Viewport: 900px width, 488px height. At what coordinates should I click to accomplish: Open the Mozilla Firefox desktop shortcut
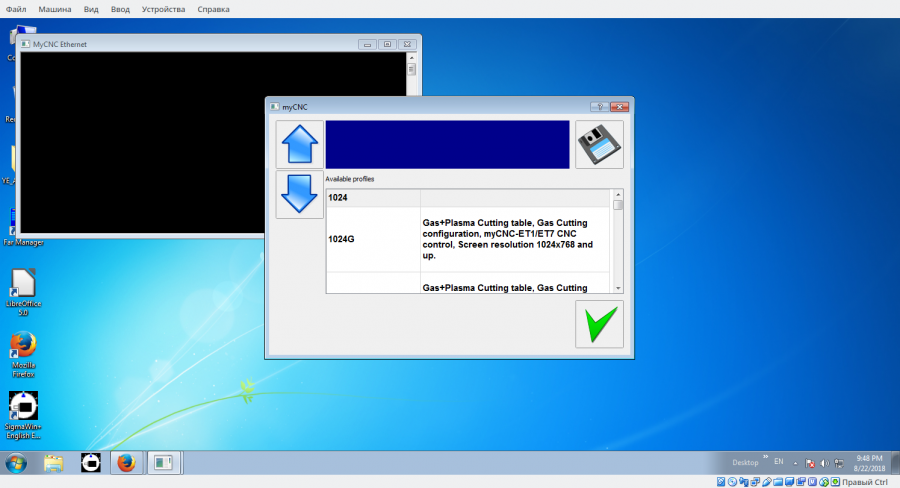pyautogui.click(x=24, y=348)
